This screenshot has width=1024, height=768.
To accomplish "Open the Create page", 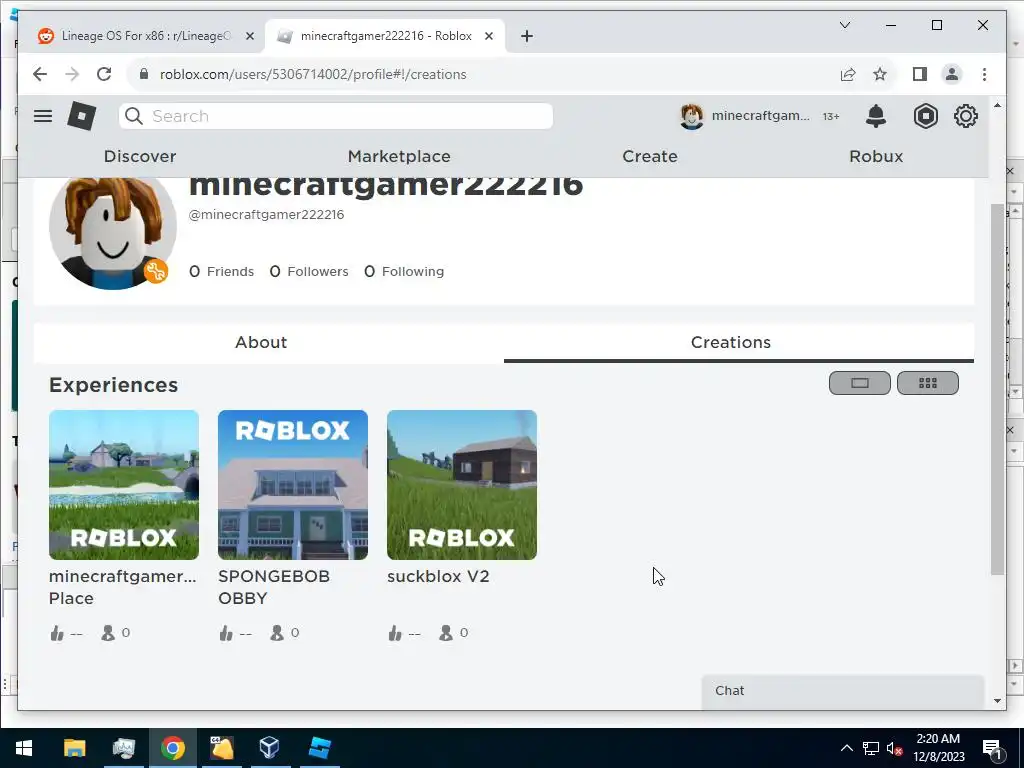I will (x=649, y=156).
